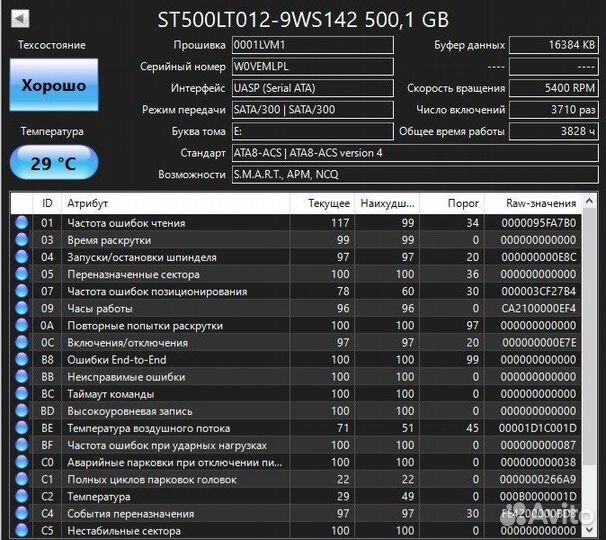Click the scrollbar down arrow
This screenshot has width=606, height=540.
point(589,529)
